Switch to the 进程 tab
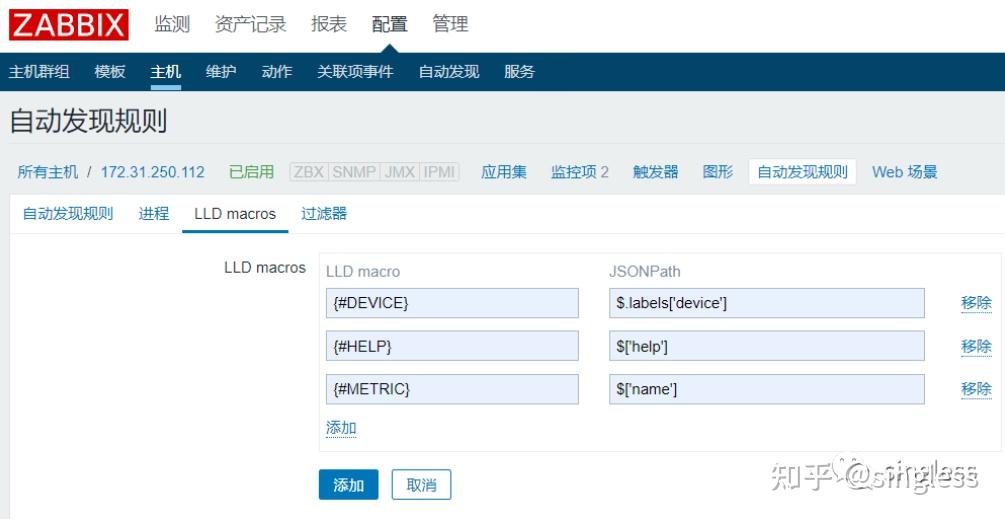 153,214
